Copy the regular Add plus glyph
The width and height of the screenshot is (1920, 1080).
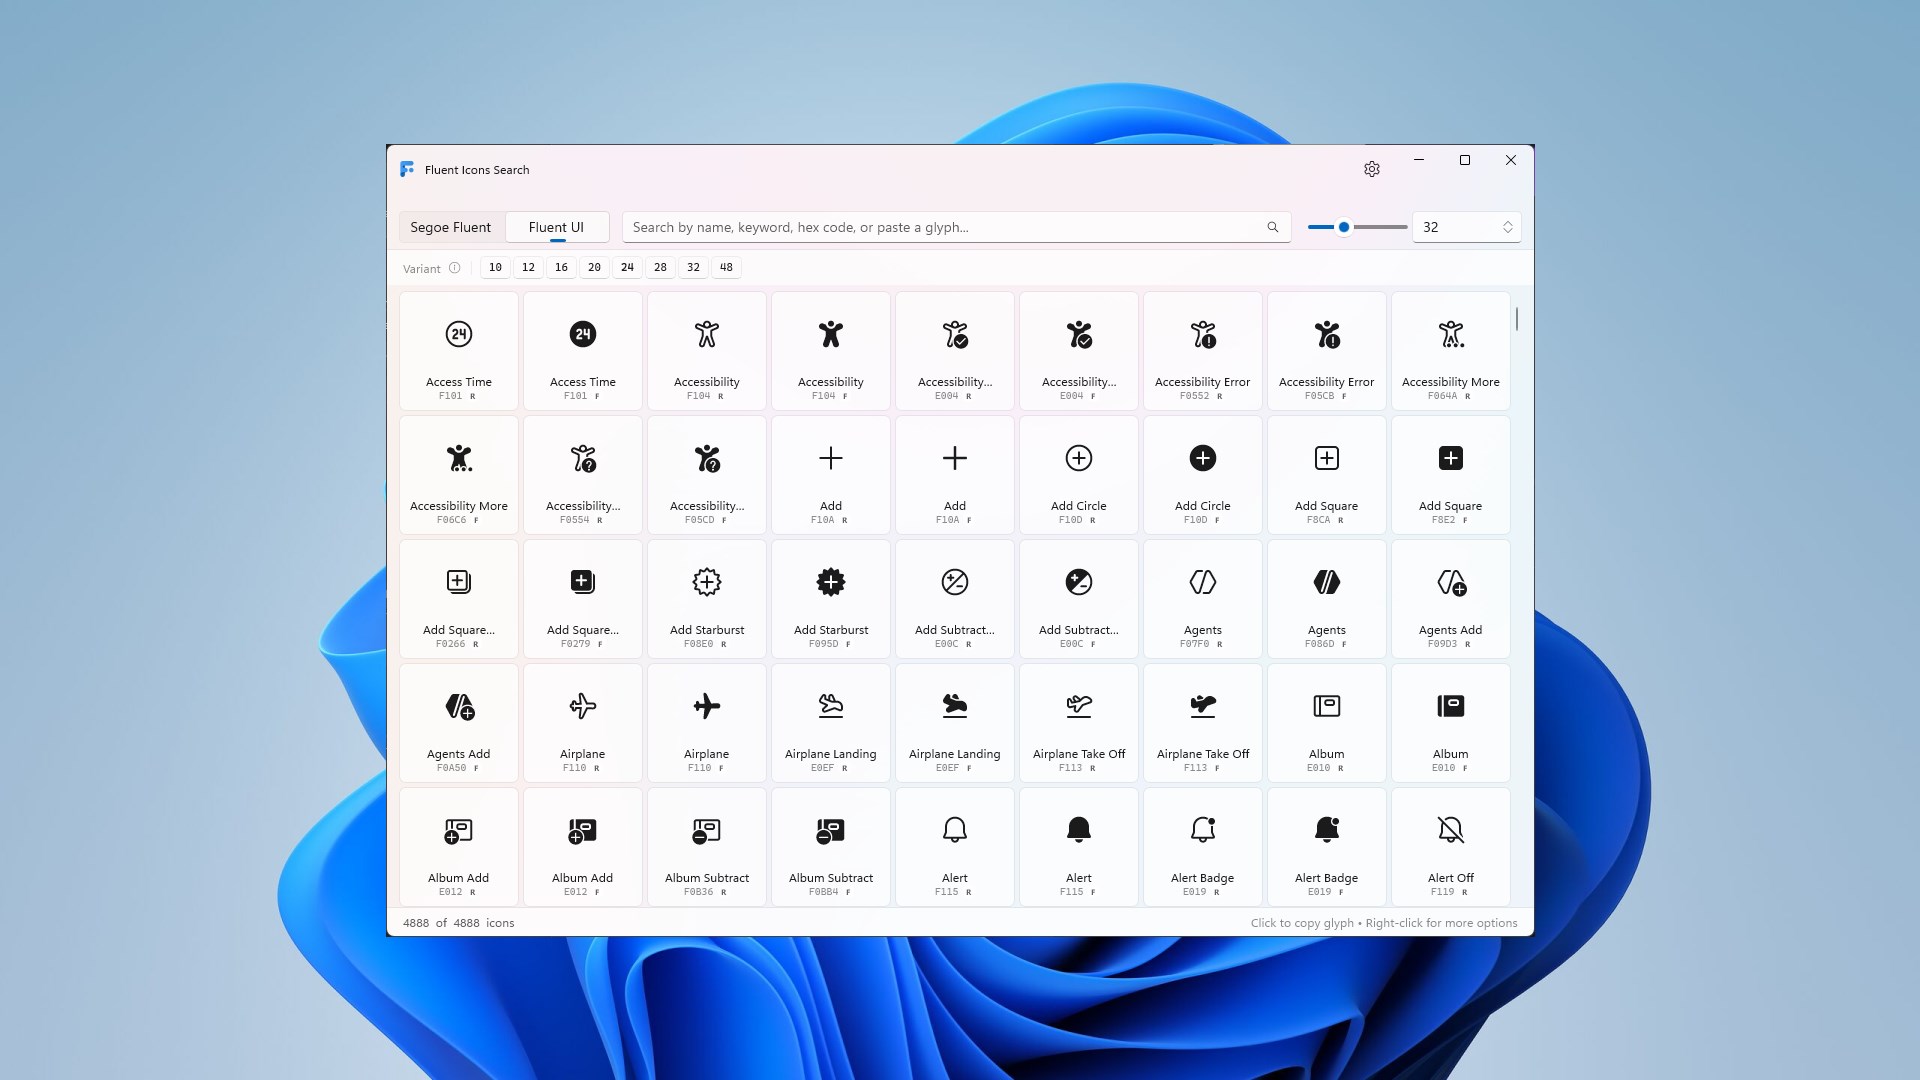click(831, 475)
